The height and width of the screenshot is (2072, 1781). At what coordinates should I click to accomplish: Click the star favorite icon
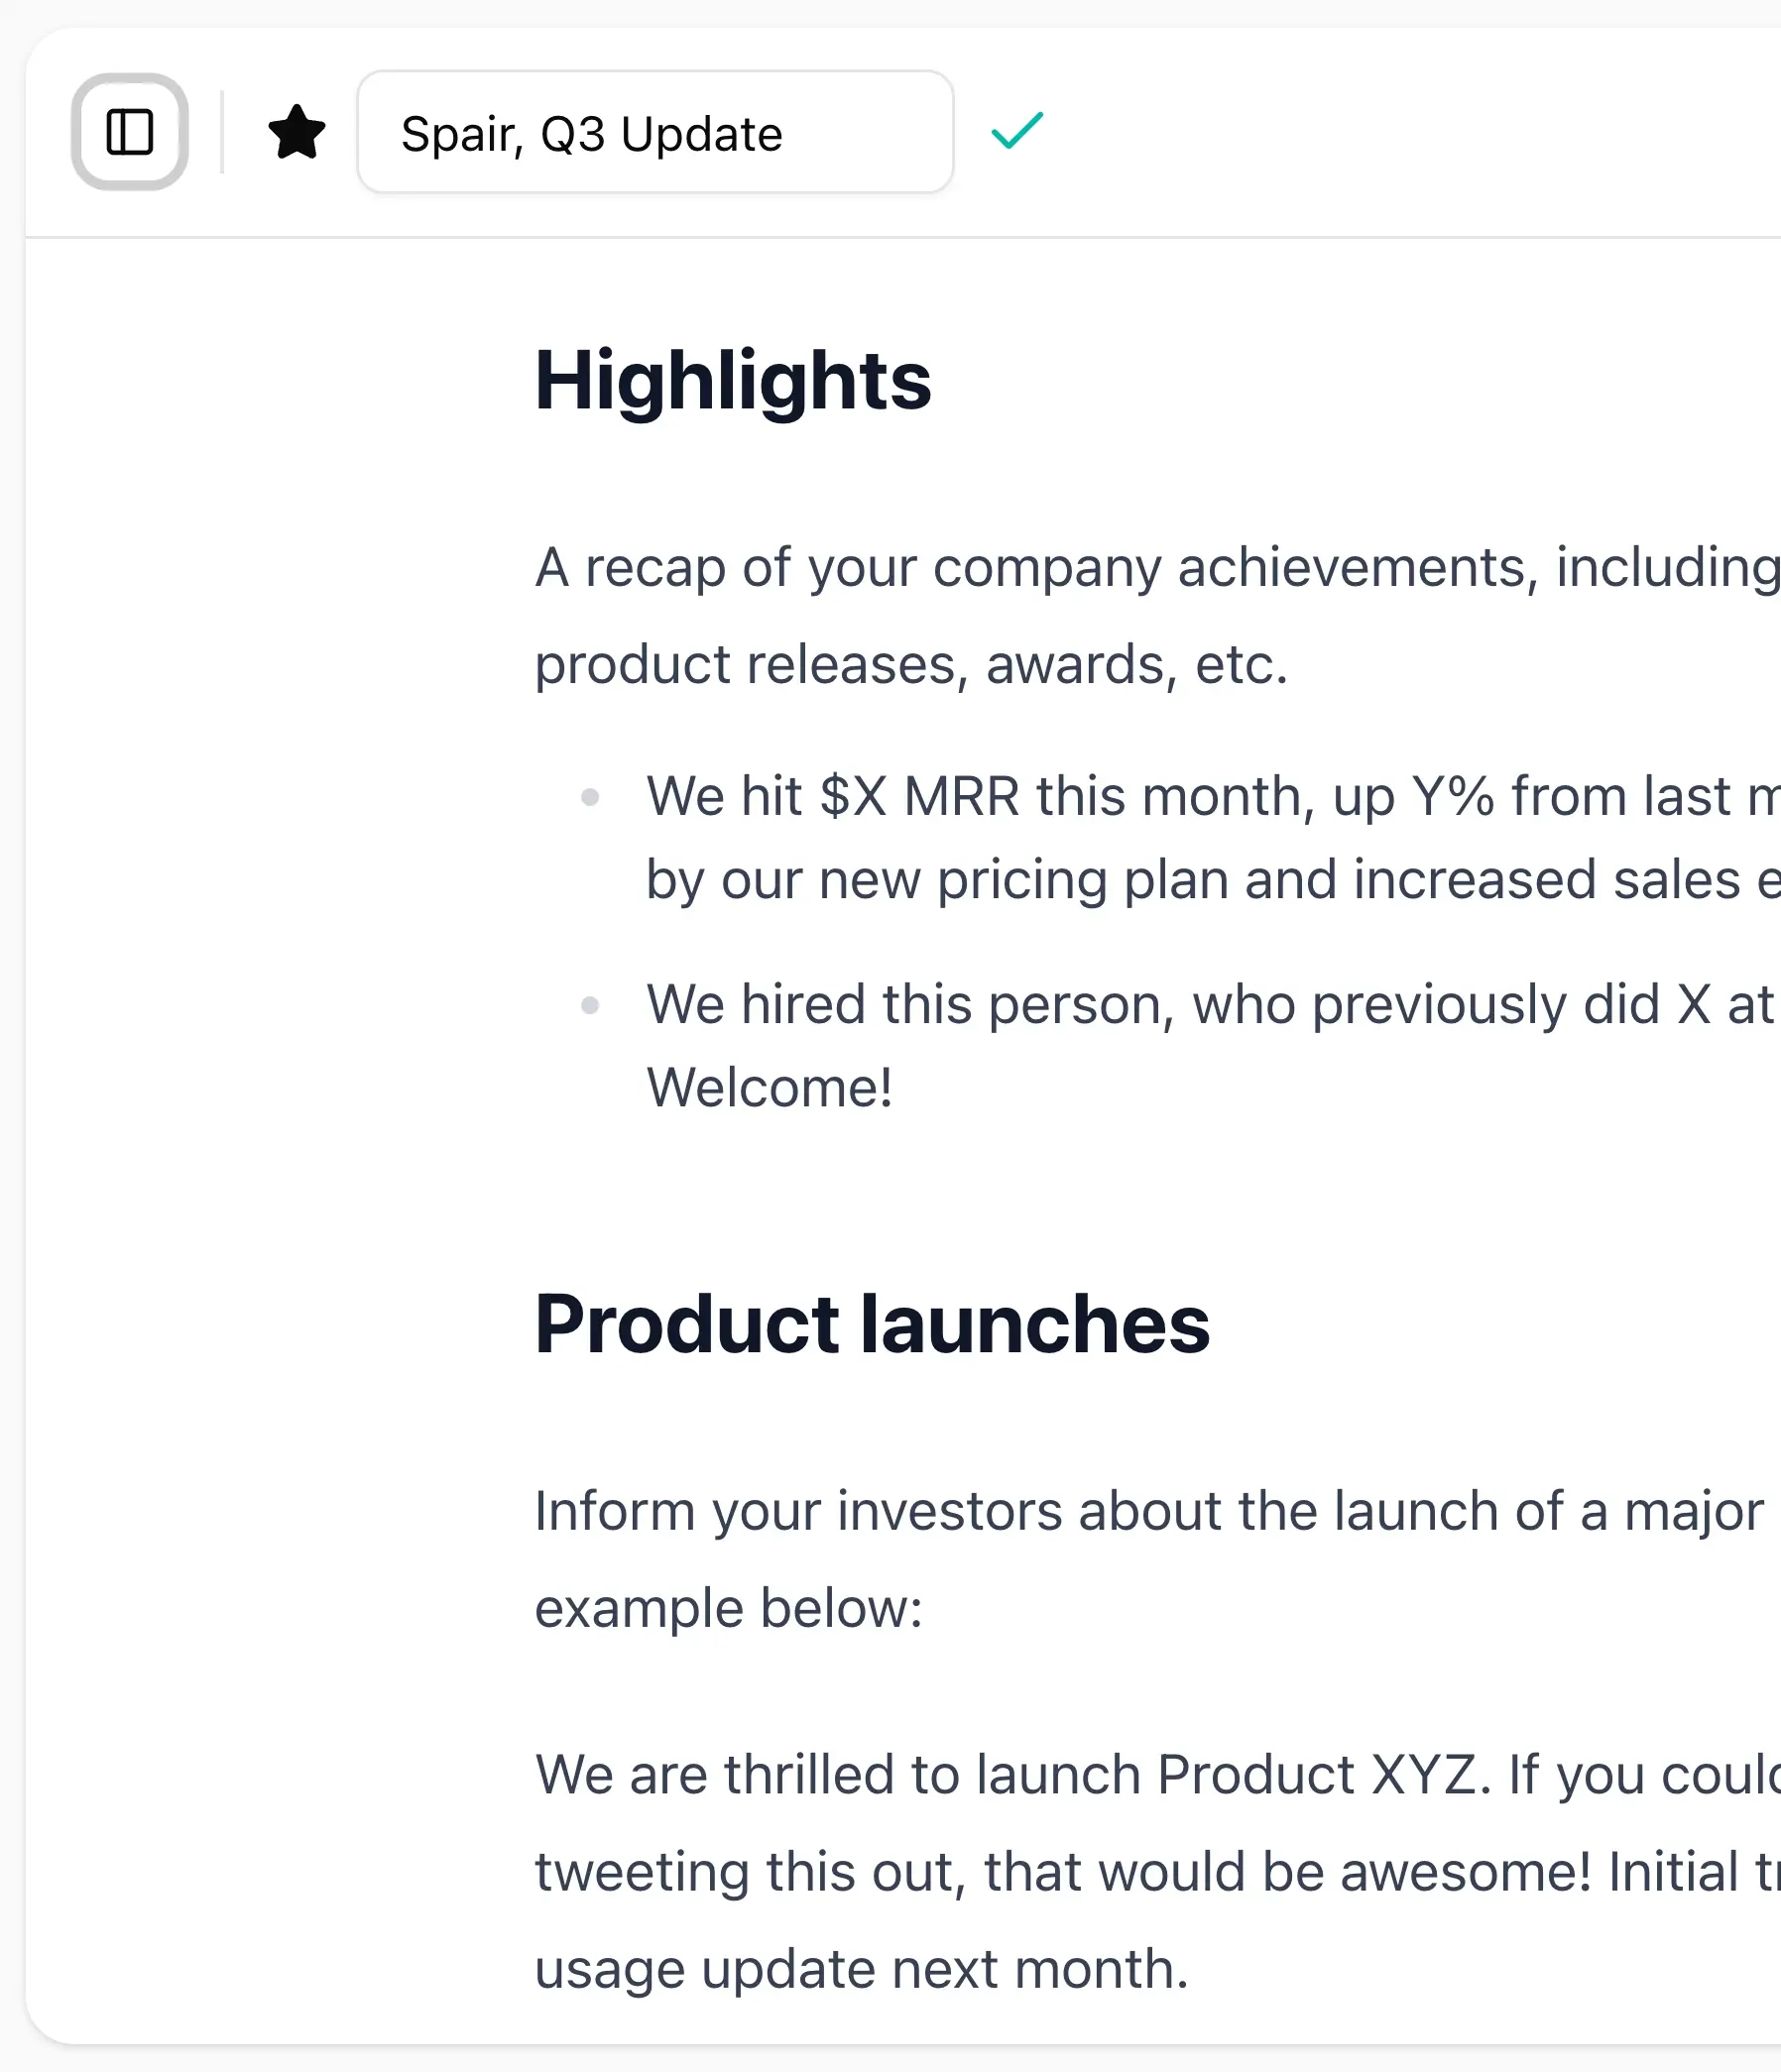click(x=297, y=132)
